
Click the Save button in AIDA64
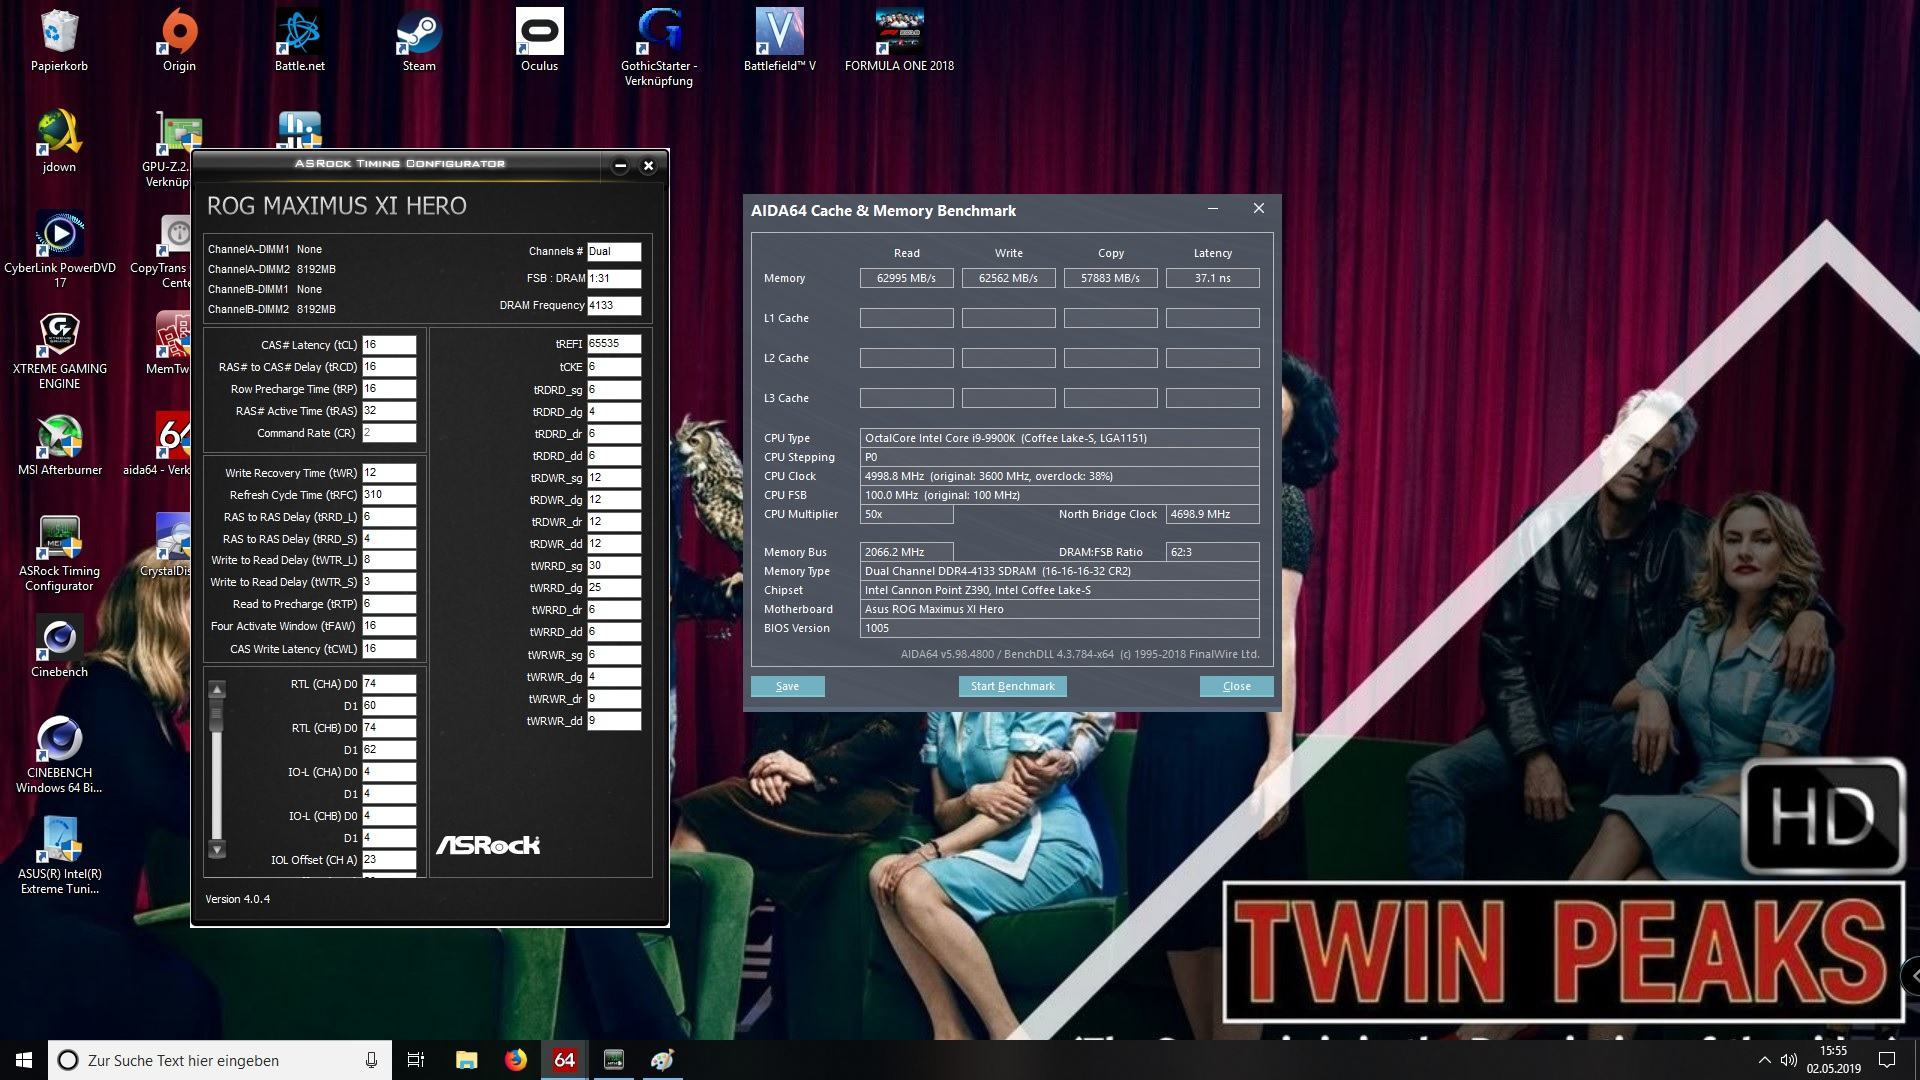click(787, 686)
